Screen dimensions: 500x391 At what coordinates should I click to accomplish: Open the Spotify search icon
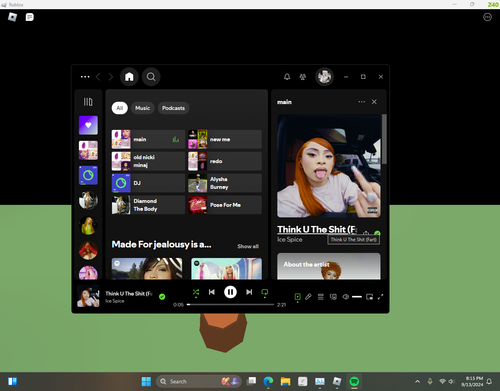point(151,77)
